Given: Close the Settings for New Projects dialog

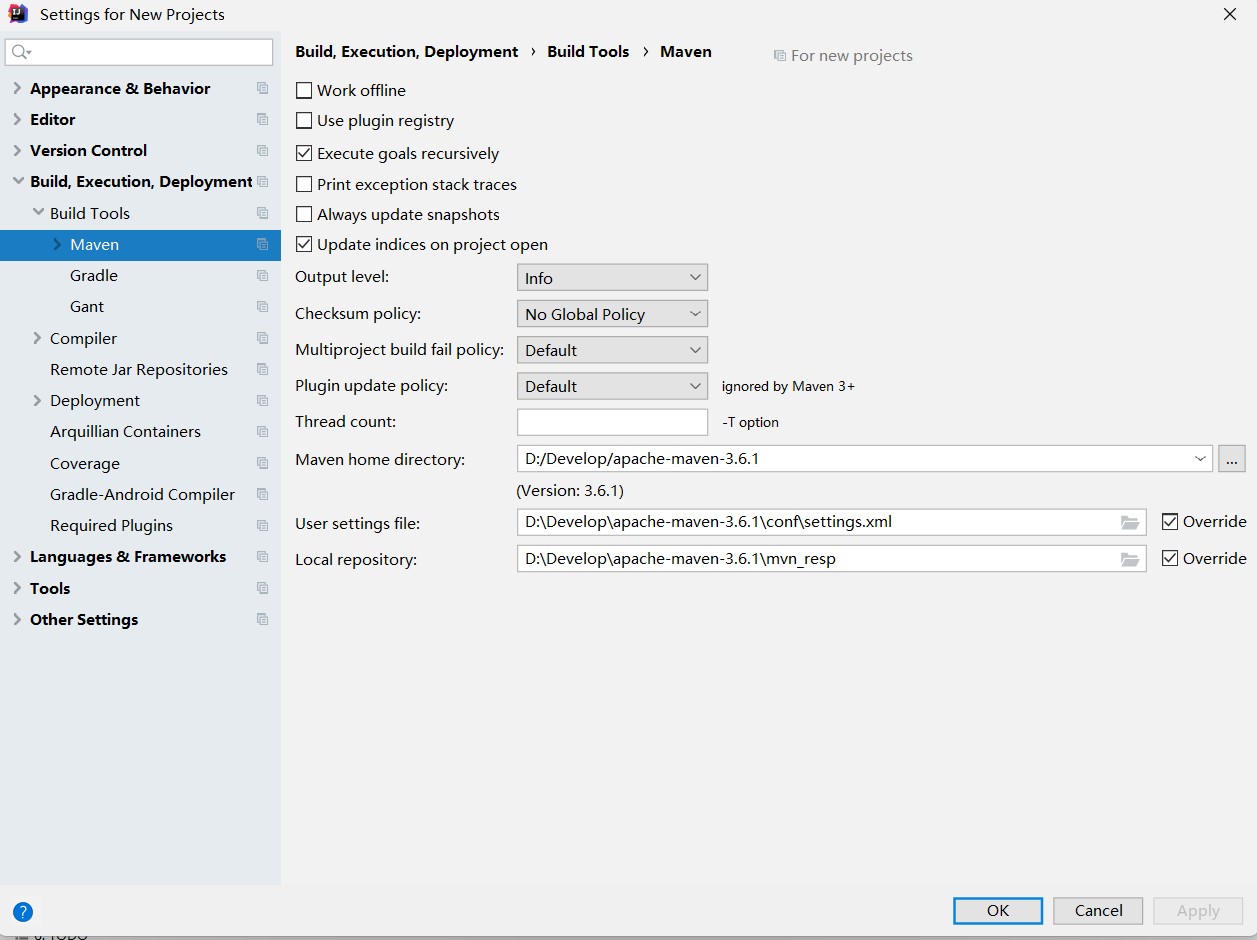Looking at the screenshot, I should pyautogui.click(x=1230, y=14).
